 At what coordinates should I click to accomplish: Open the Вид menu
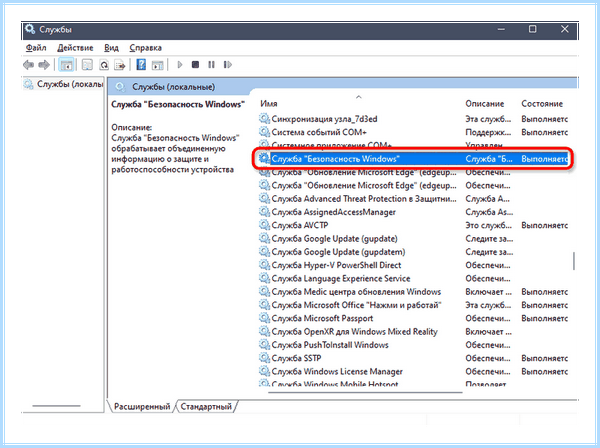coord(111,48)
